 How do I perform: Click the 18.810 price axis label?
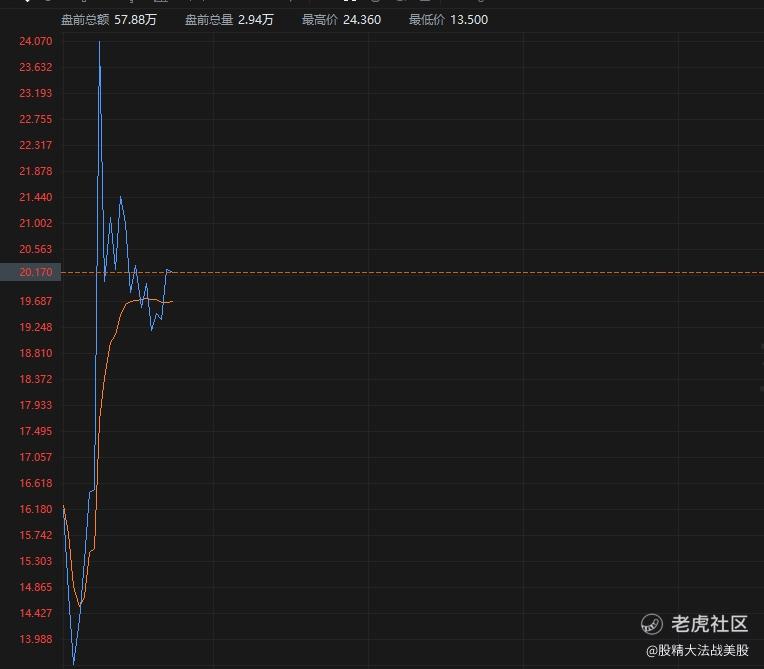(x=36, y=353)
